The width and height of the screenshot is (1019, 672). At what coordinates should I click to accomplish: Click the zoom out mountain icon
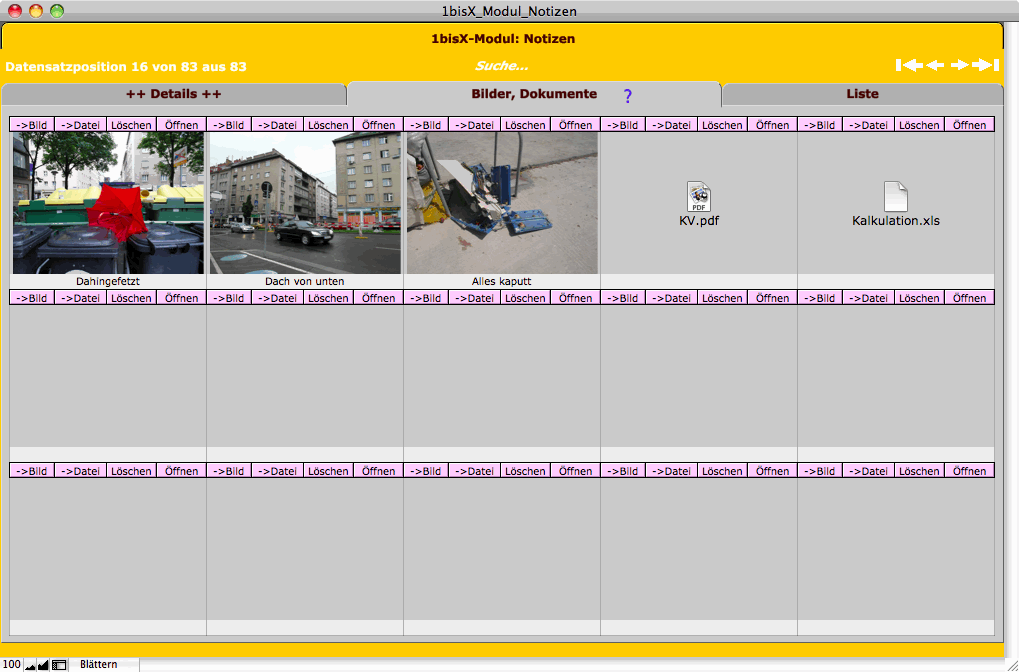pos(30,664)
